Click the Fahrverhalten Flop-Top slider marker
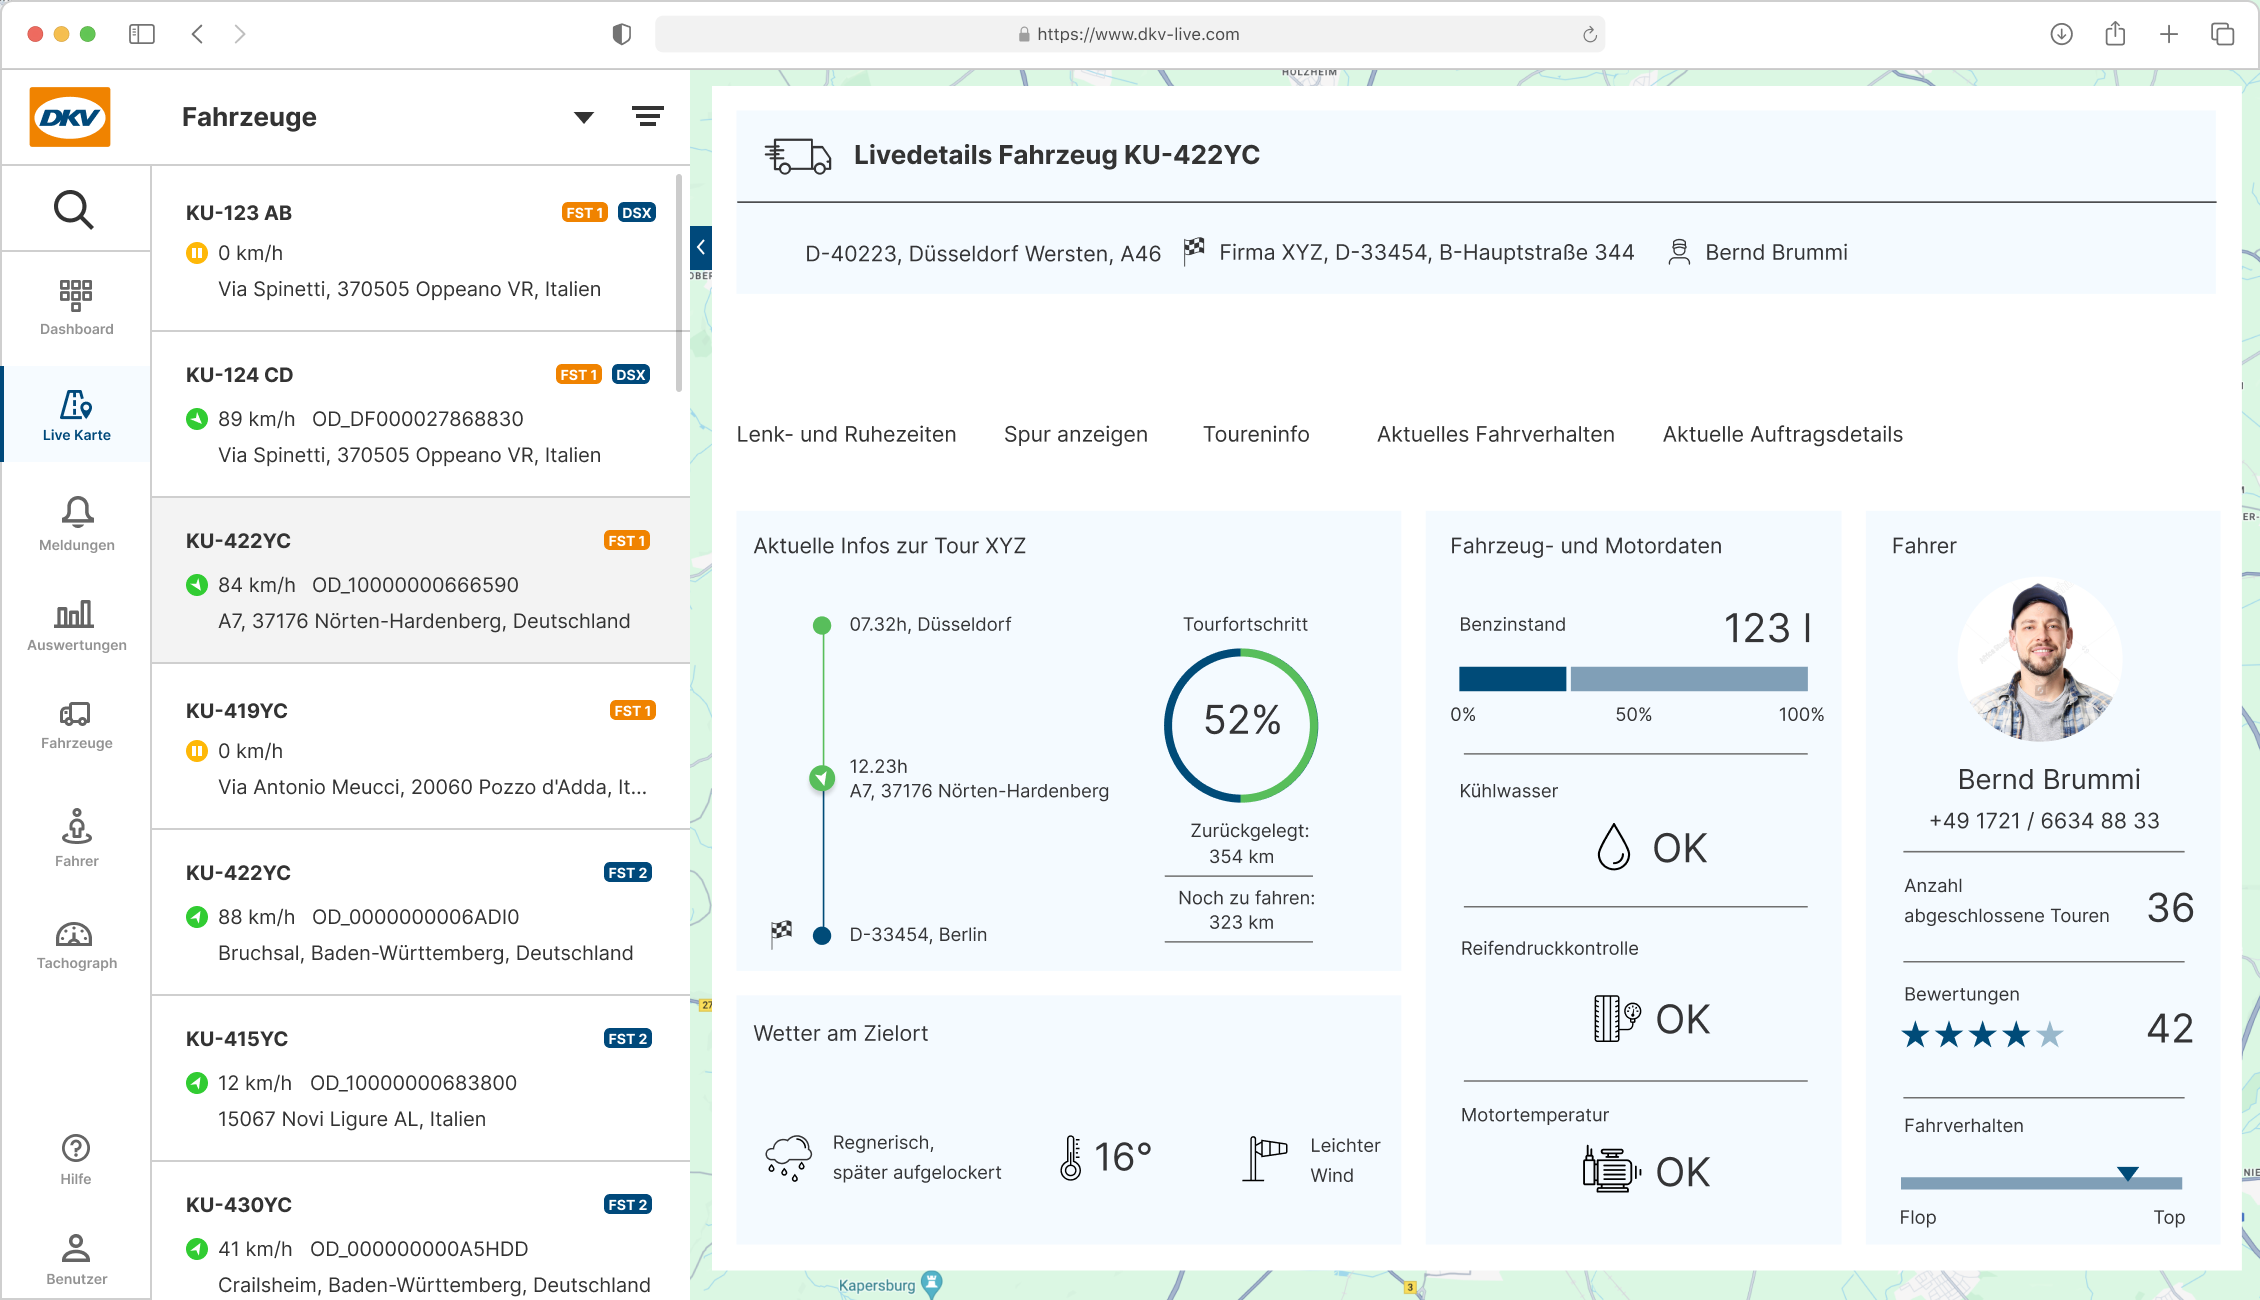The image size is (2260, 1300). point(2128,1173)
